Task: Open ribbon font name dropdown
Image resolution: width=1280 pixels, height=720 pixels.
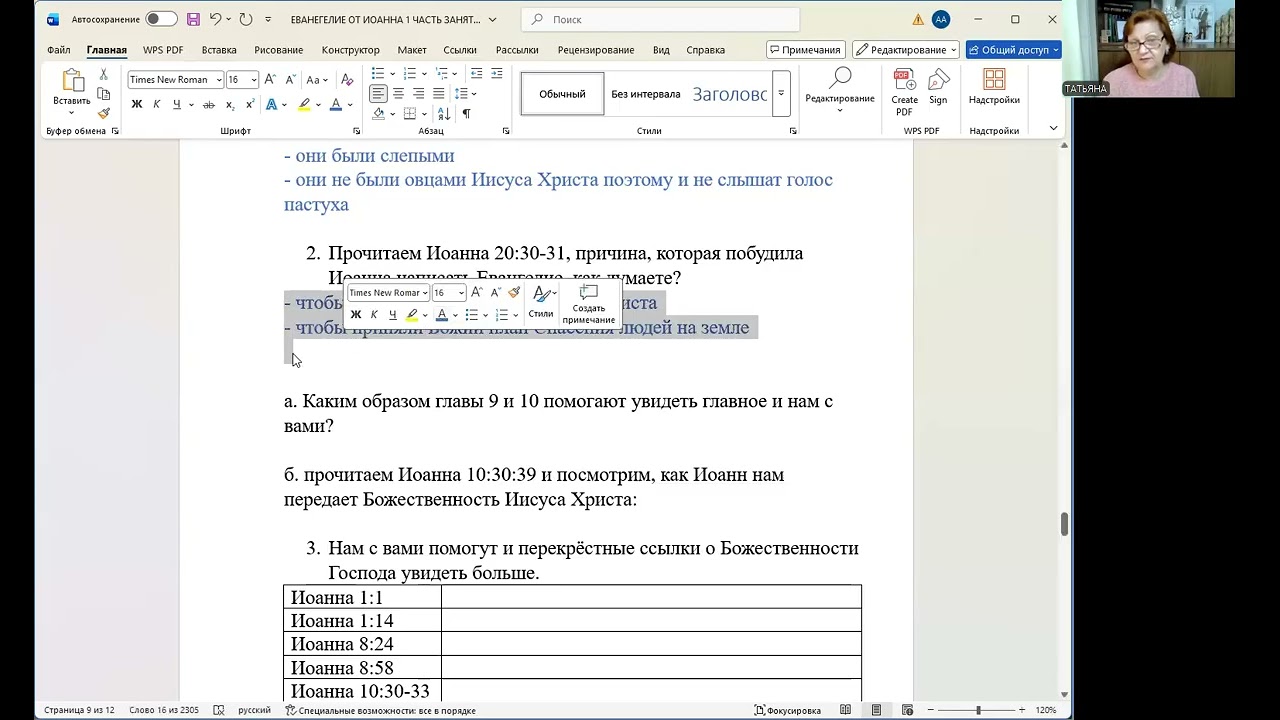Action: (219, 80)
